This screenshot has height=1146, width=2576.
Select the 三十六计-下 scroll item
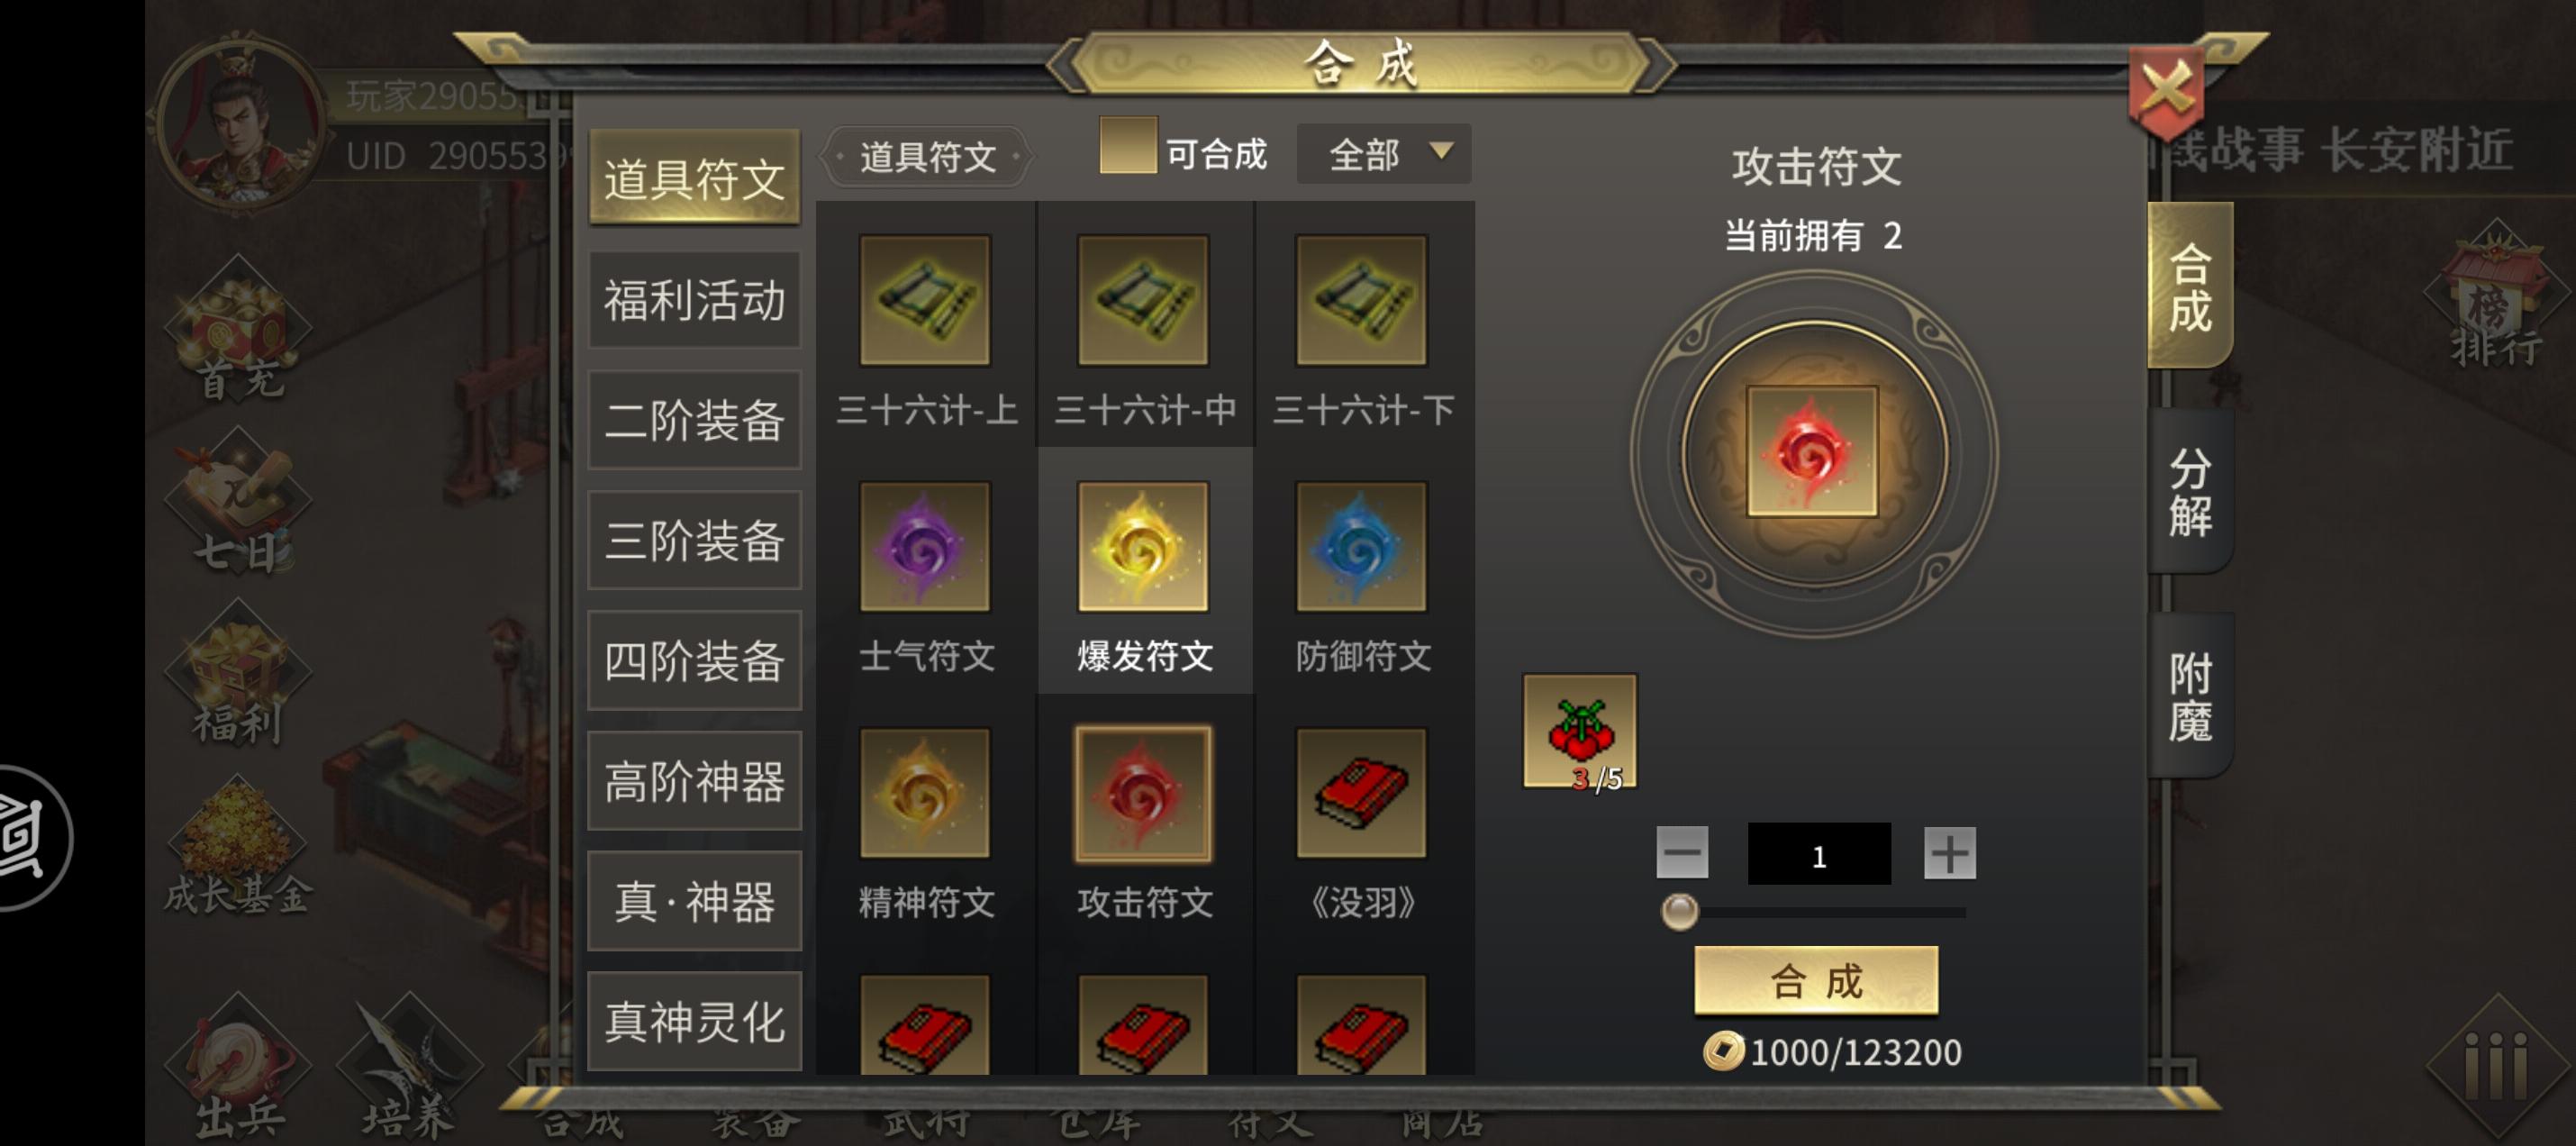[1360, 300]
